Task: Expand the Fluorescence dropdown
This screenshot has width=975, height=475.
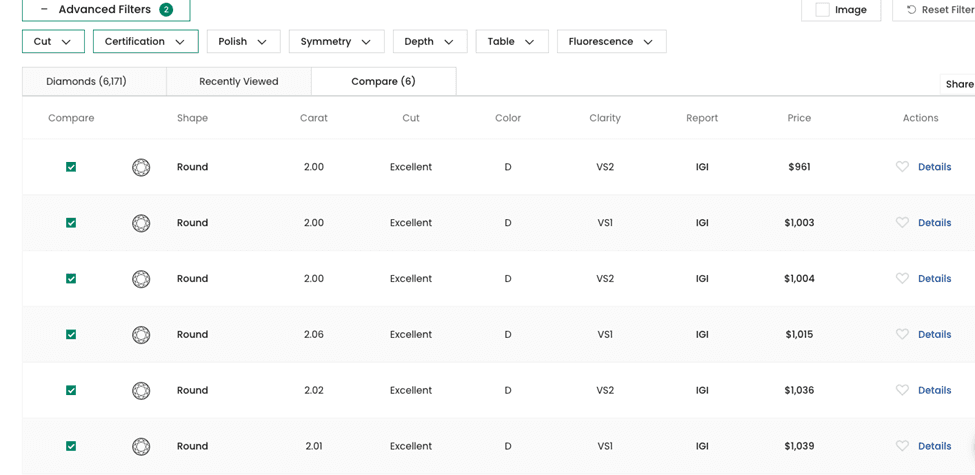Action: [x=611, y=42]
